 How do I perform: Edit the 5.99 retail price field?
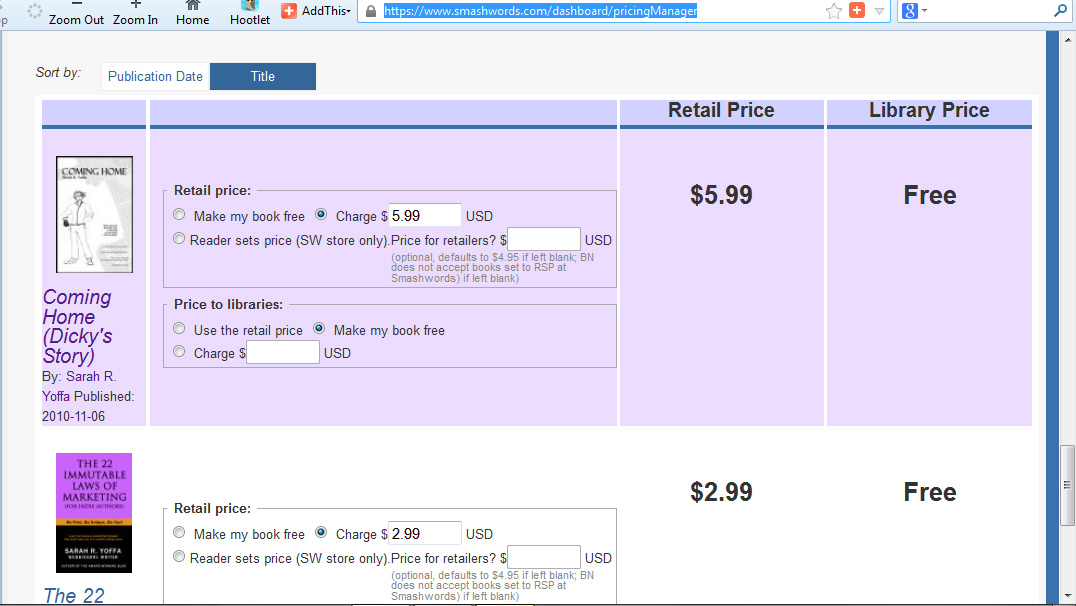pyautogui.click(x=425, y=215)
